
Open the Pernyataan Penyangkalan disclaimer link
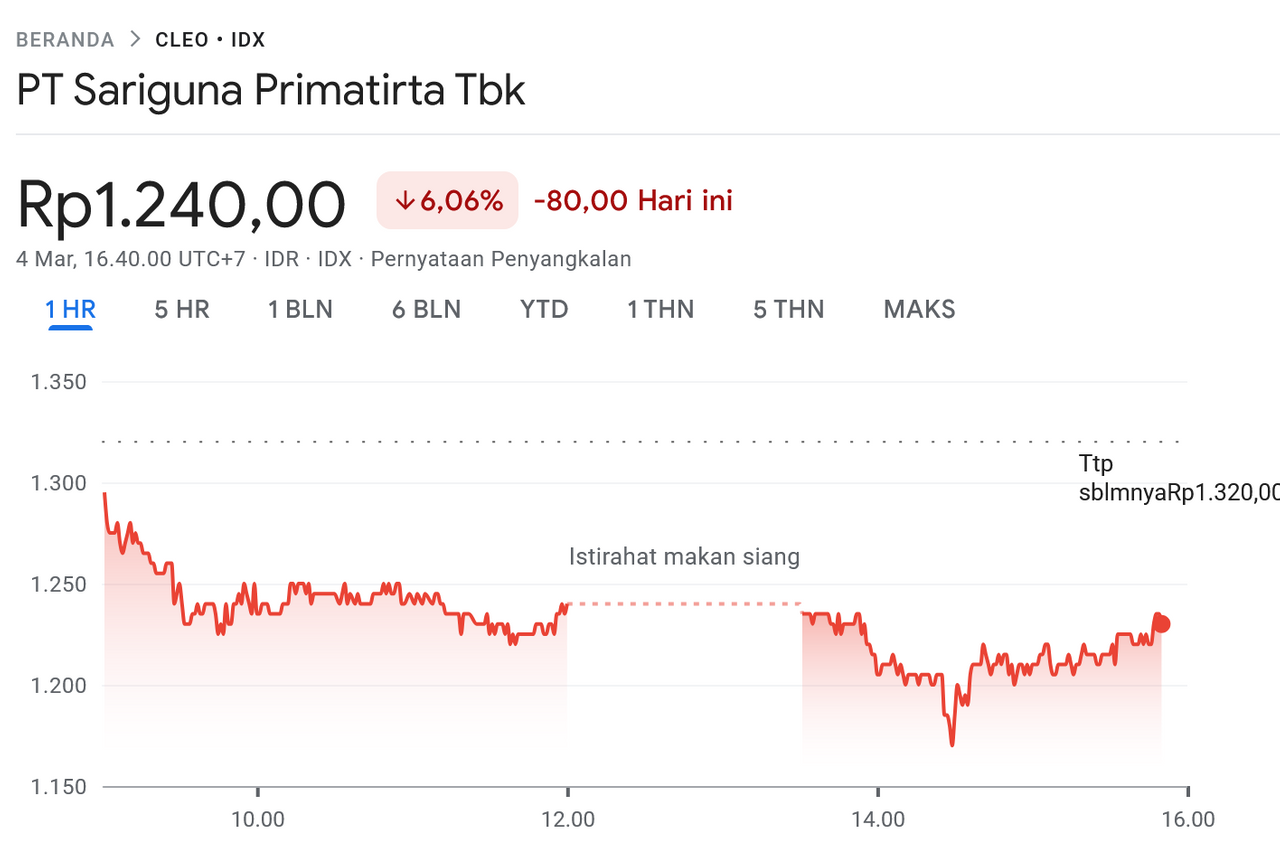501,259
